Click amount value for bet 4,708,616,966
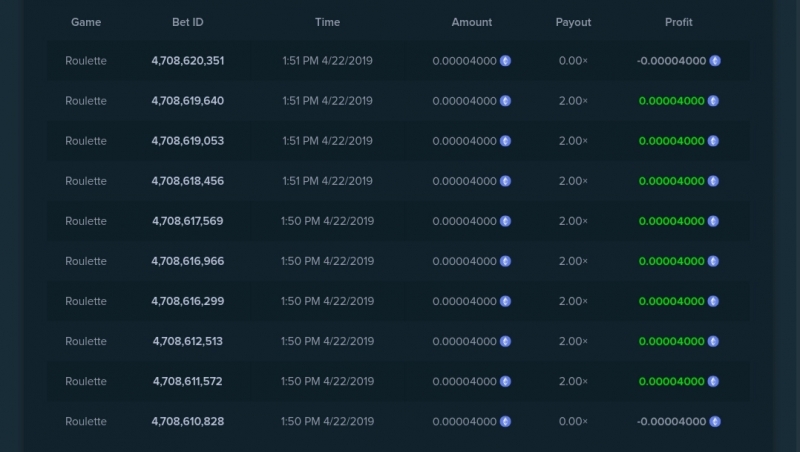The height and width of the screenshot is (452, 800). 464,261
